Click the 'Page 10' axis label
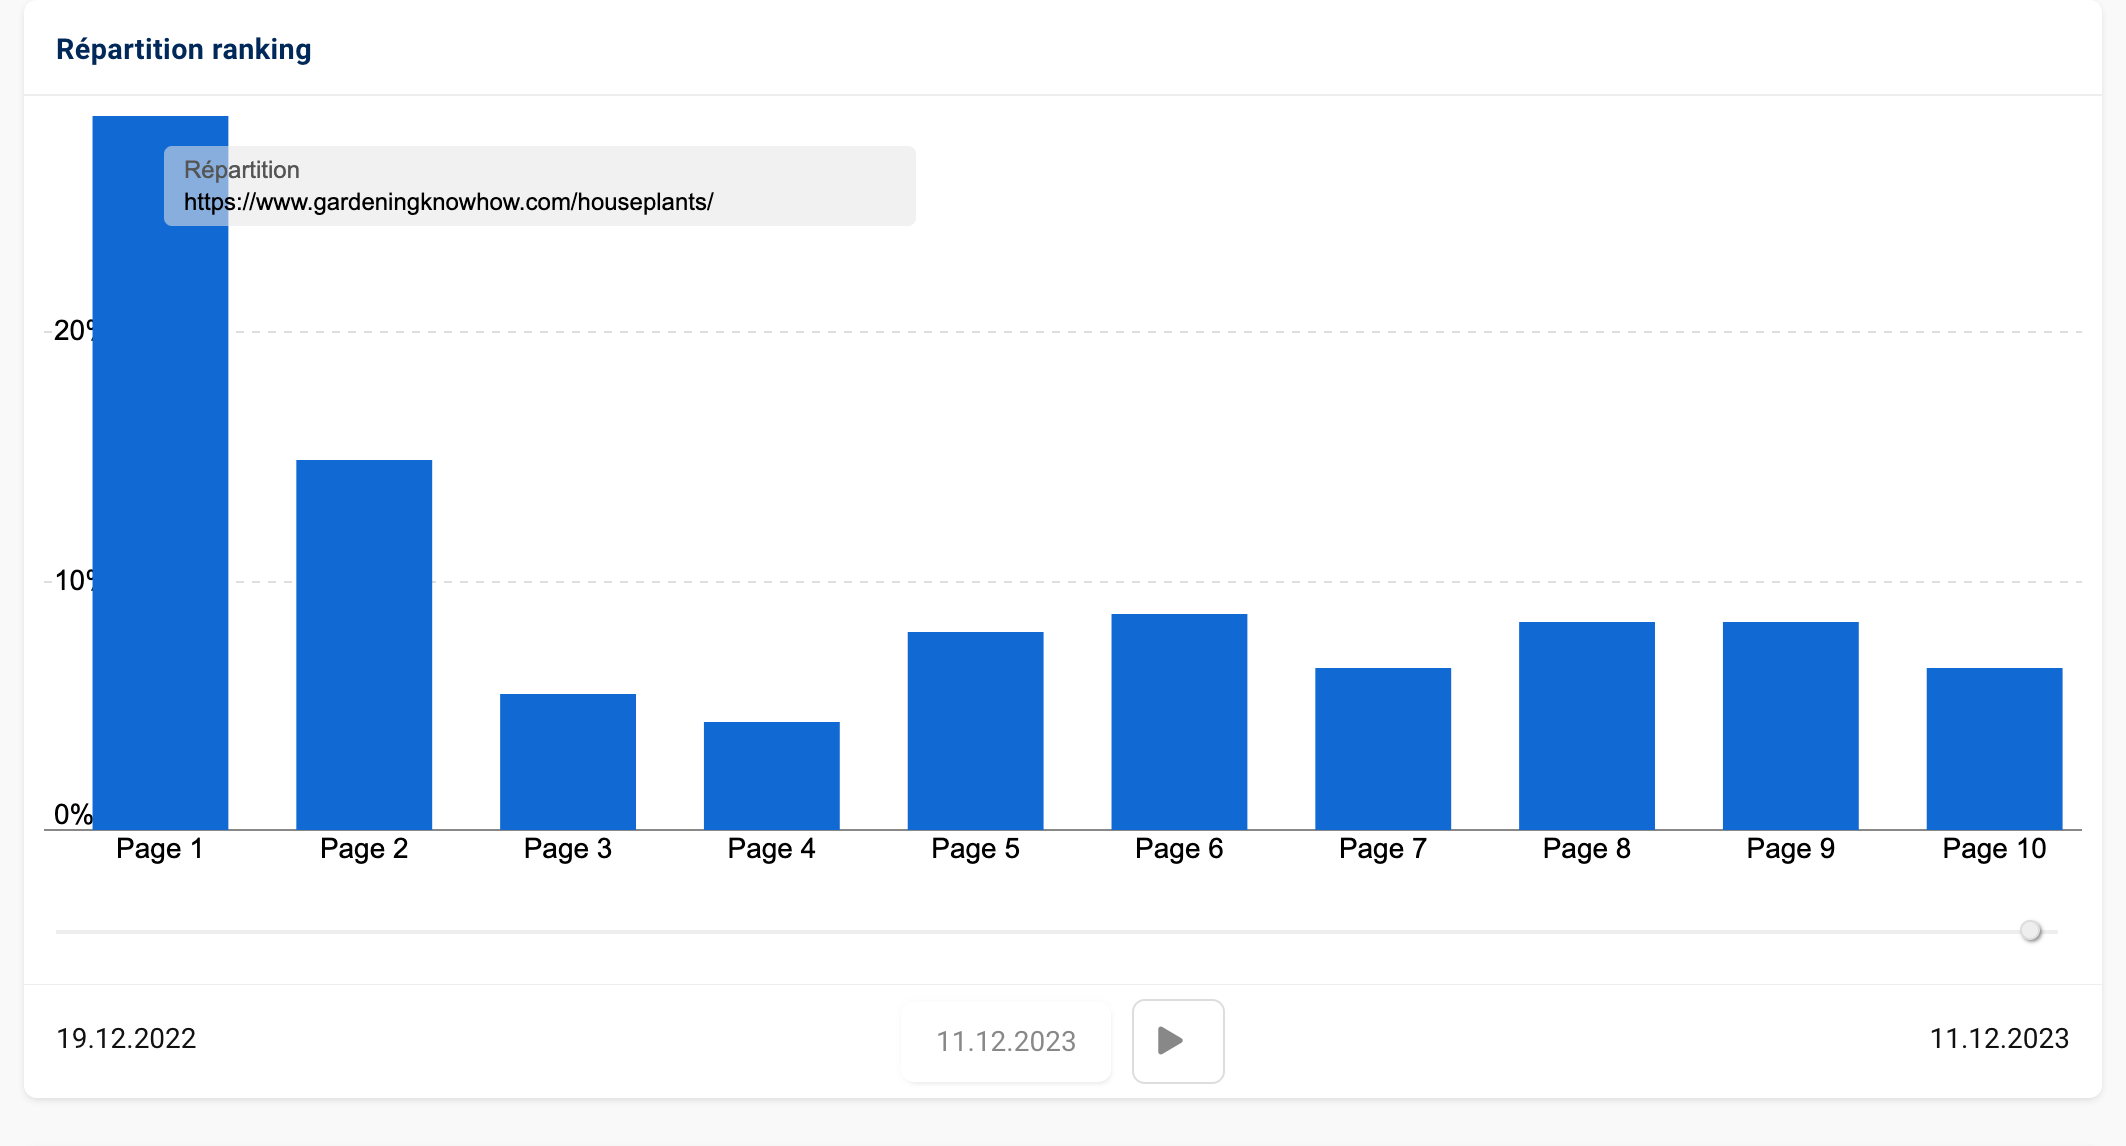The height and width of the screenshot is (1146, 2126). (x=1995, y=849)
